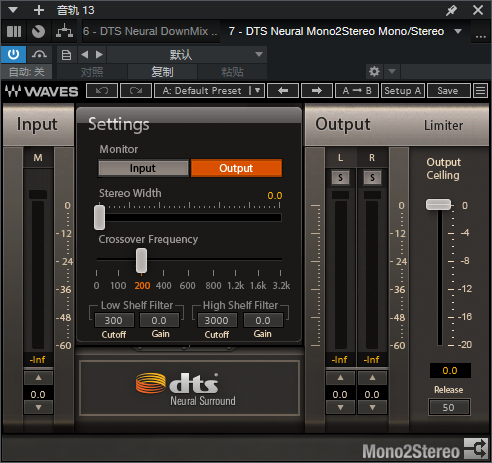Decrease L output trim down arrow

(340, 407)
